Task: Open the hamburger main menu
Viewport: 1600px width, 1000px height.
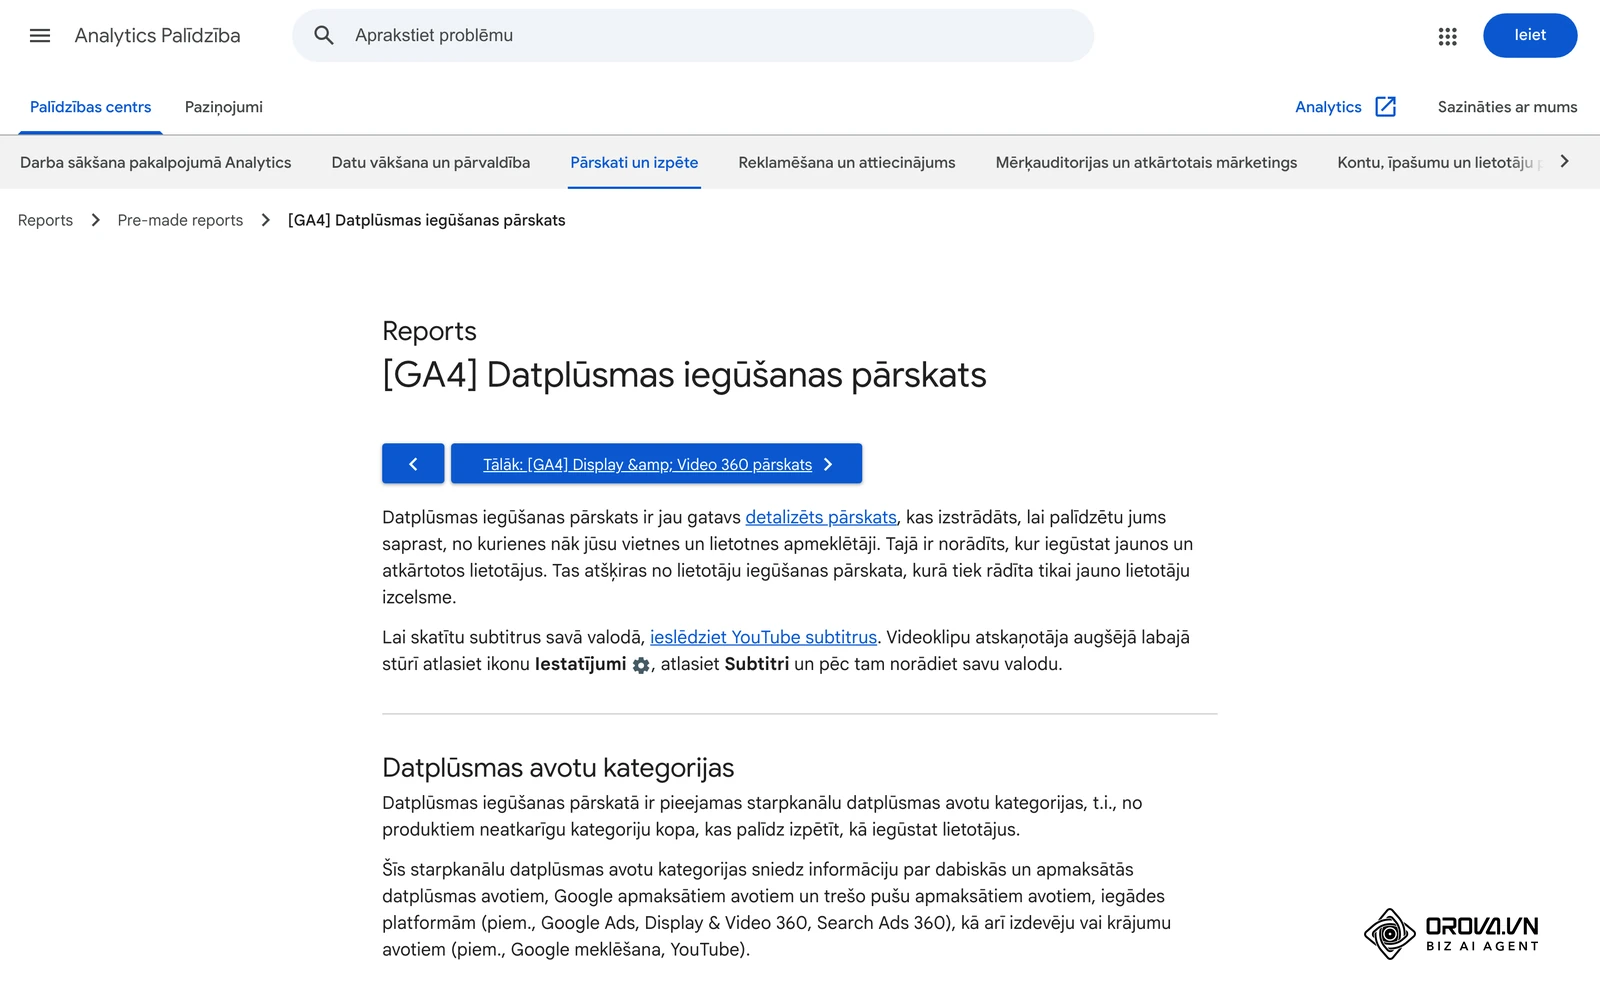Action: [40, 36]
